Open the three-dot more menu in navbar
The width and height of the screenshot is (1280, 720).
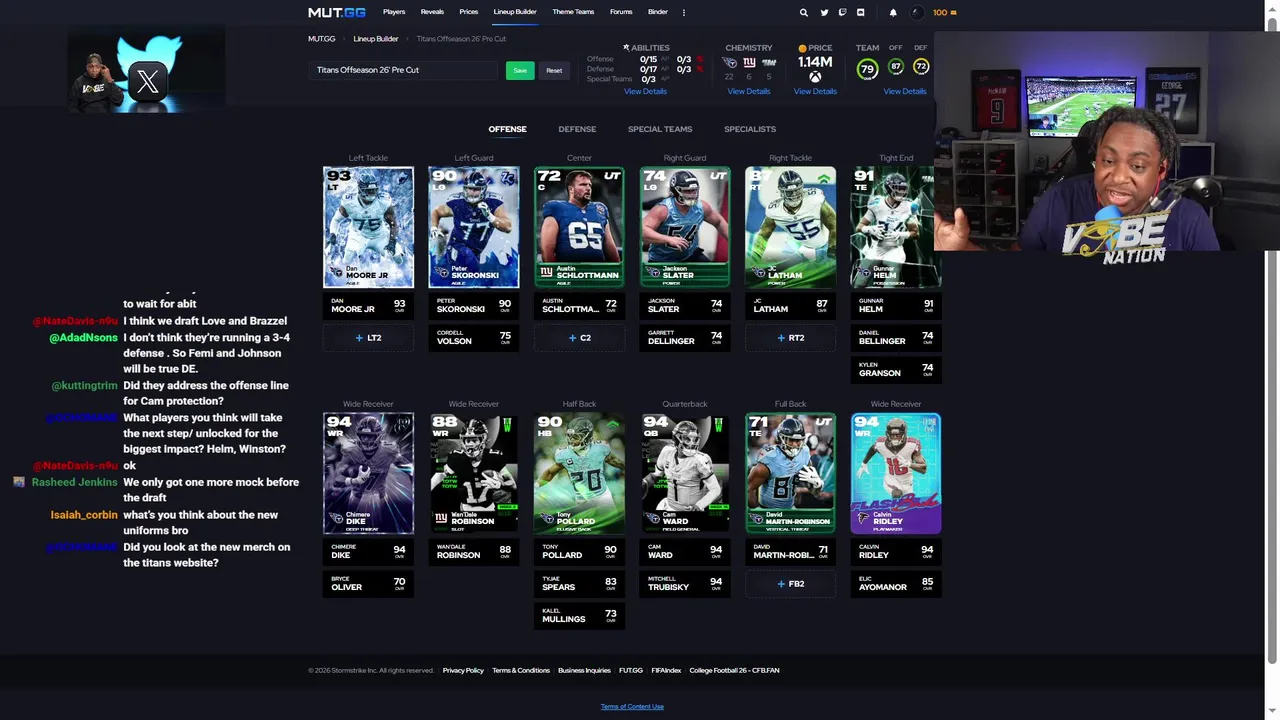pyautogui.click(x=684, y=13)
